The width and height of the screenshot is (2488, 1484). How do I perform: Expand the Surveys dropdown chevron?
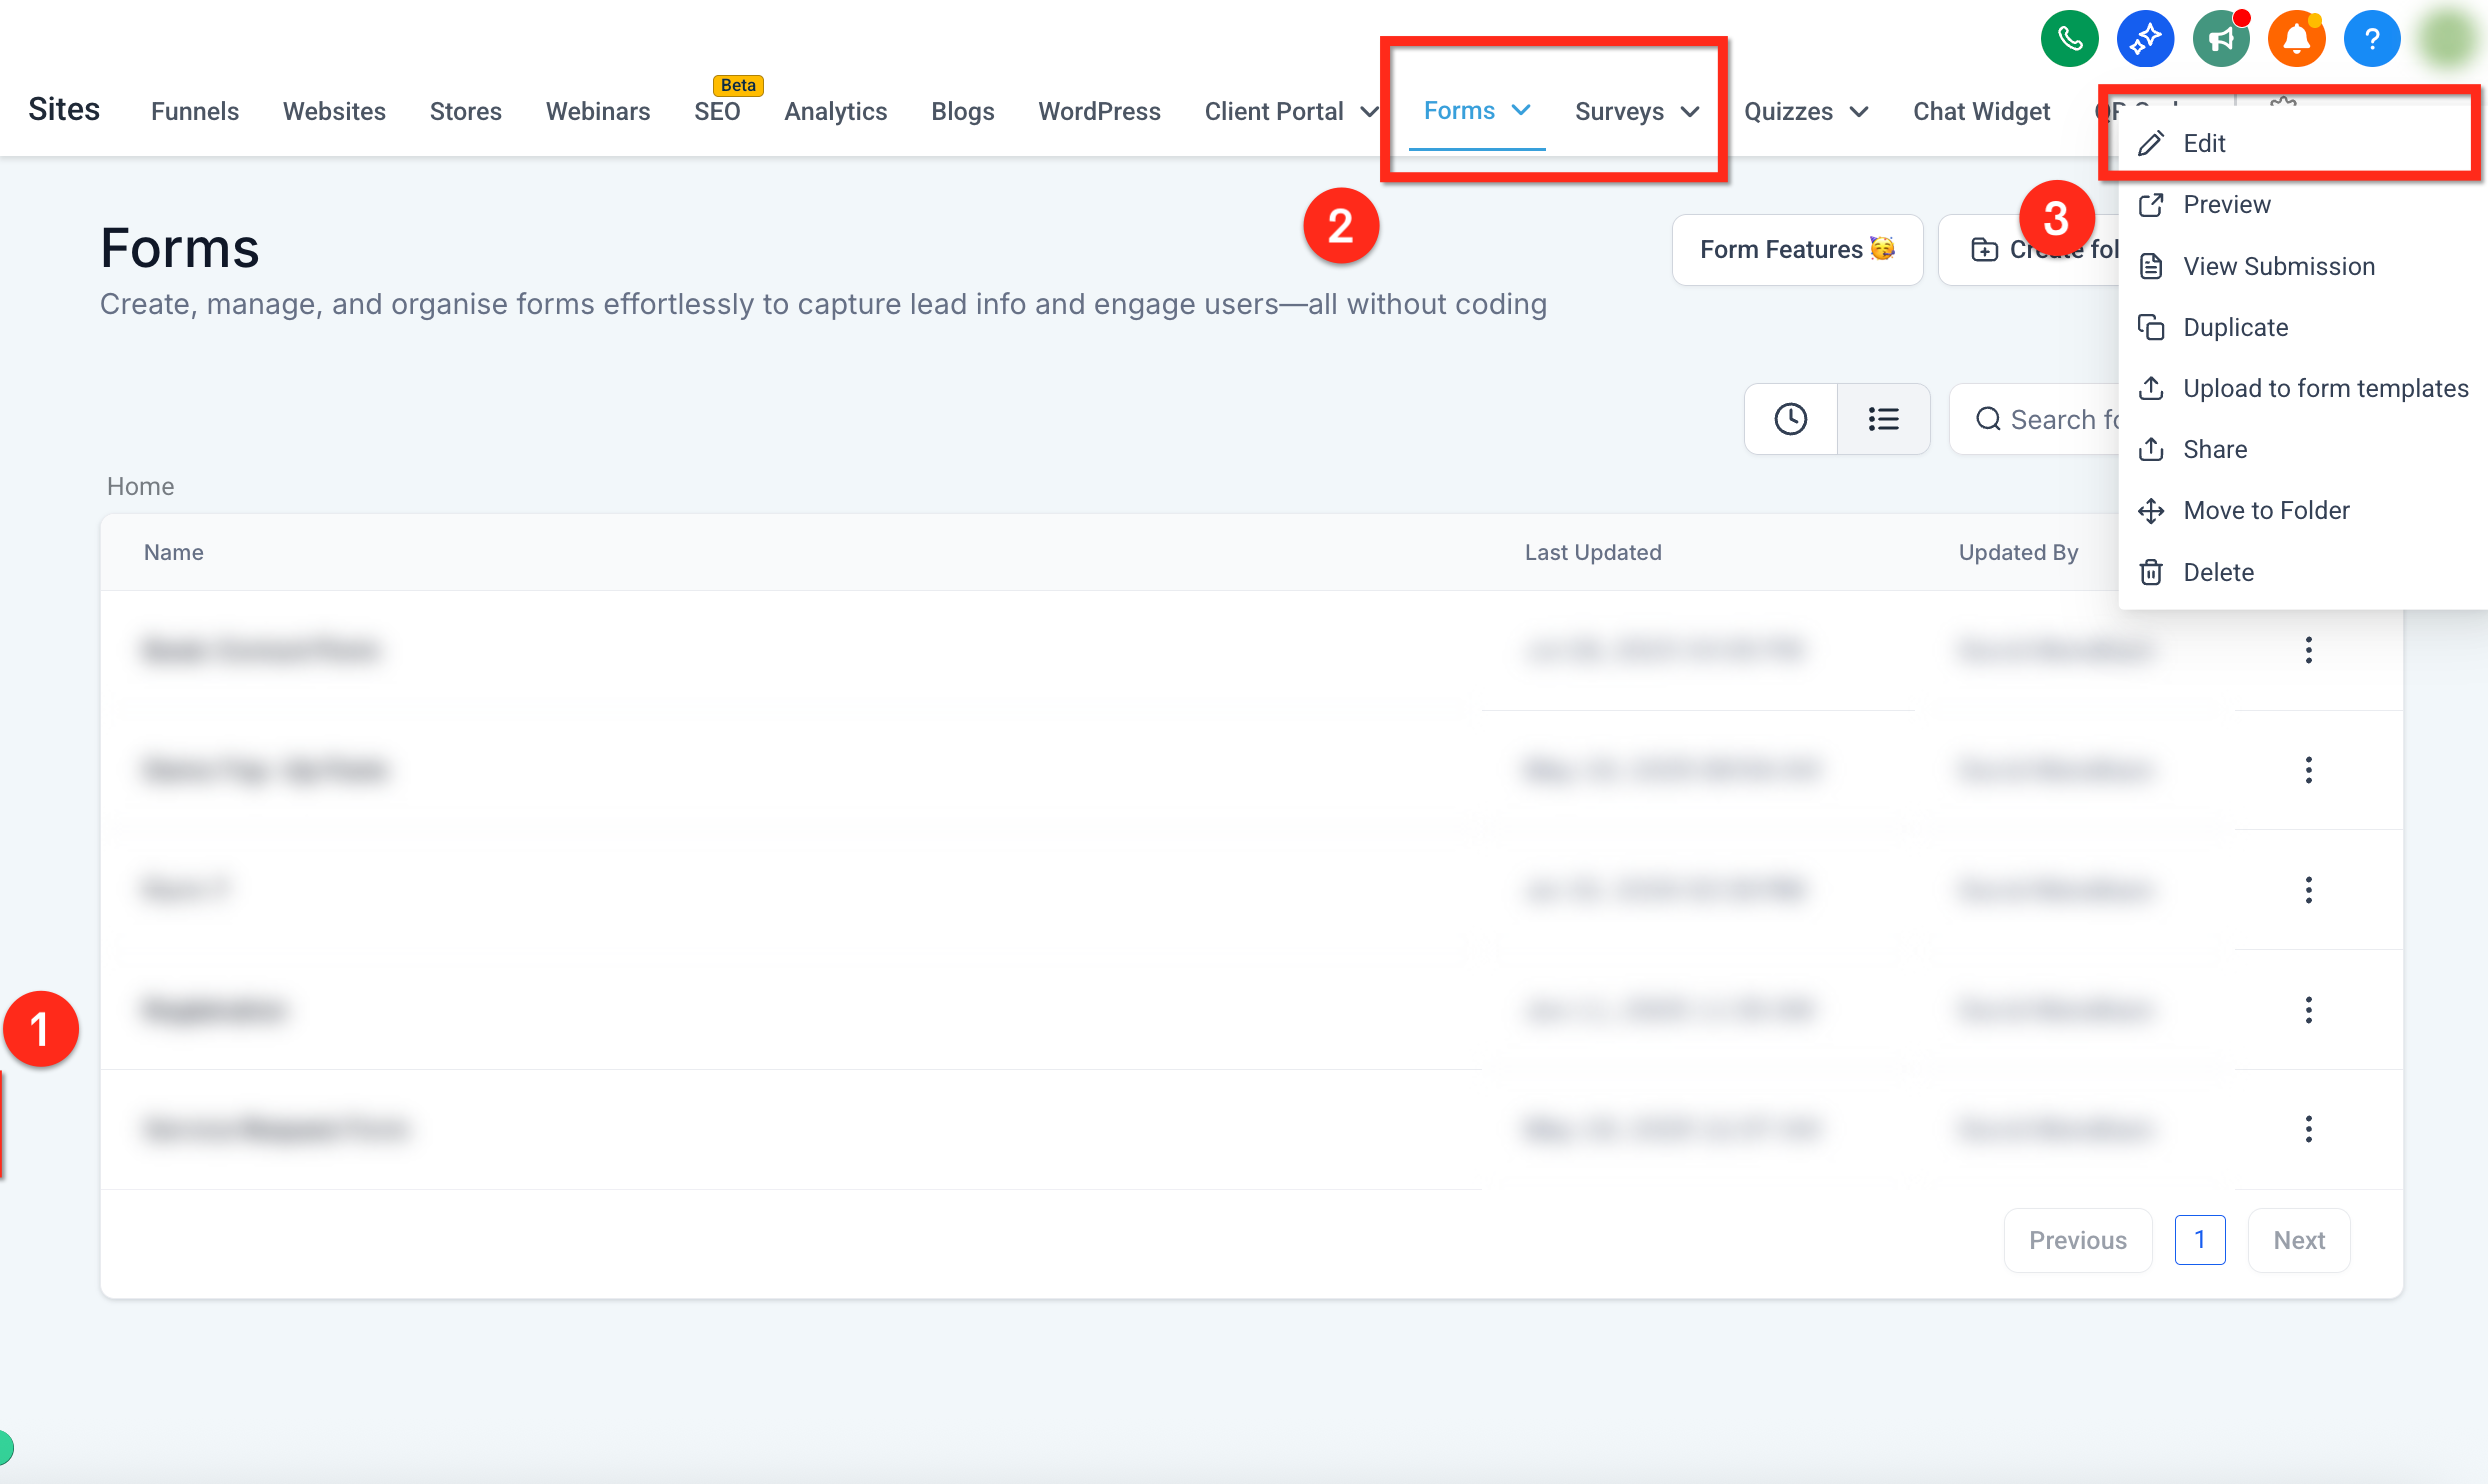[1689, 111]
